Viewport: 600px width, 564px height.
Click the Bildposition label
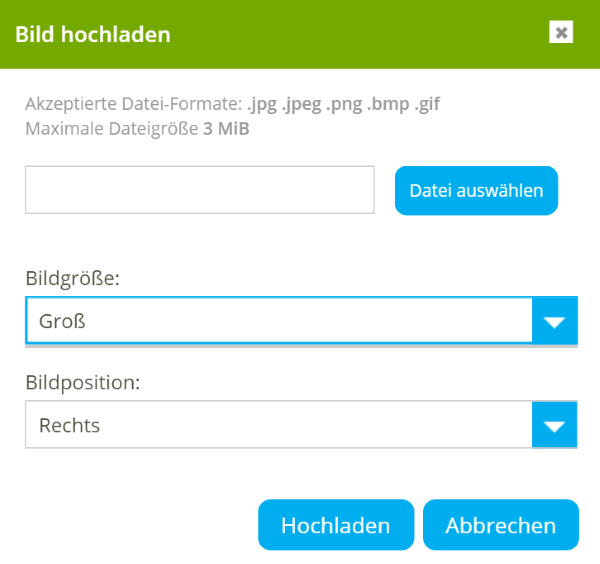pyautogui.click(x=83, y=383)
